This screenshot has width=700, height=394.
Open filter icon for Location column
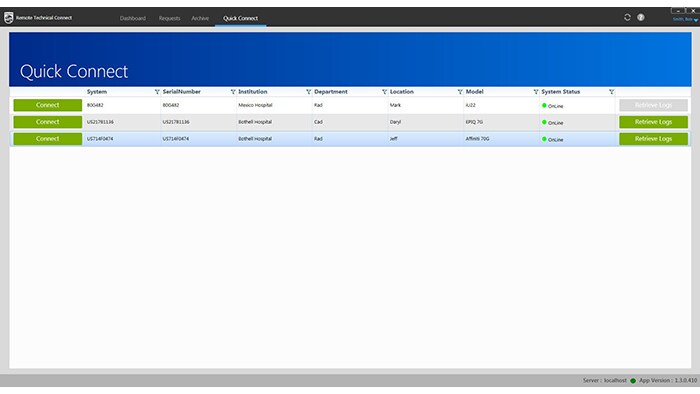coord(460,92)
